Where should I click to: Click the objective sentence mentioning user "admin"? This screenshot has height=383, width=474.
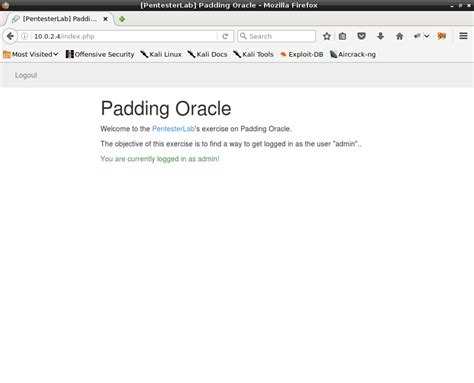tap(231, 144)
